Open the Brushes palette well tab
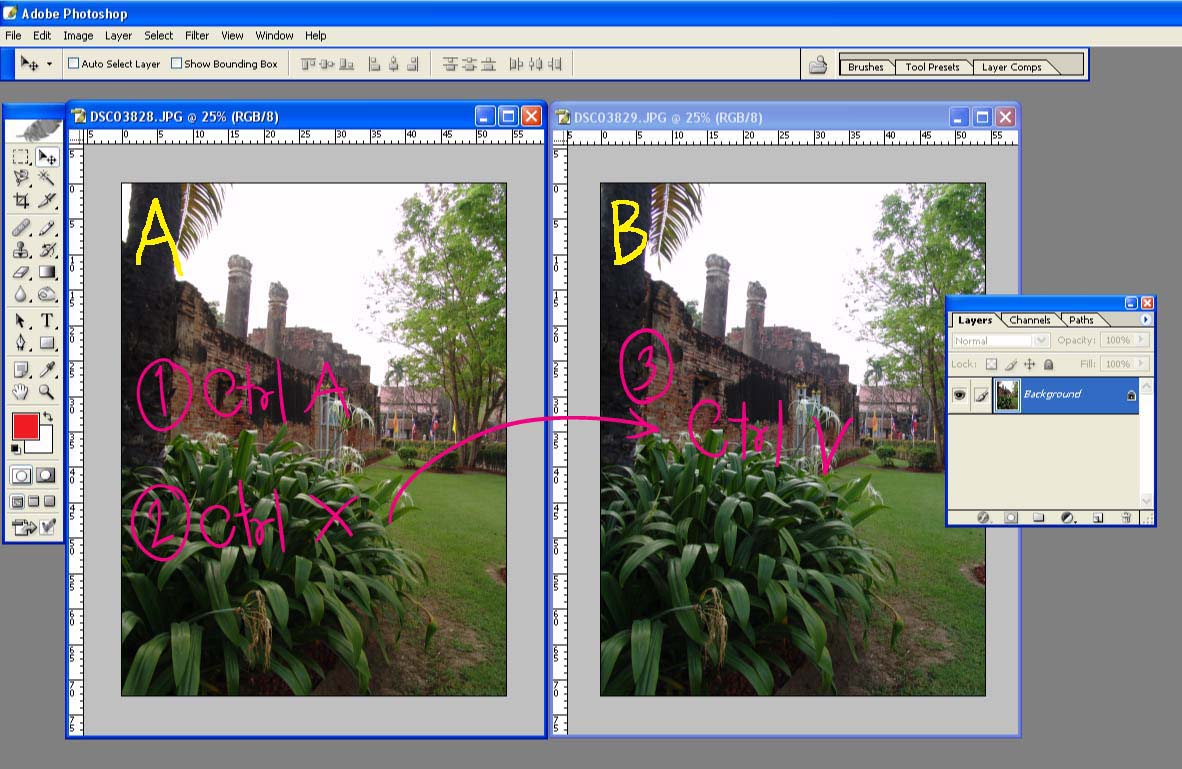1182x769 pixels. (865, 67)
